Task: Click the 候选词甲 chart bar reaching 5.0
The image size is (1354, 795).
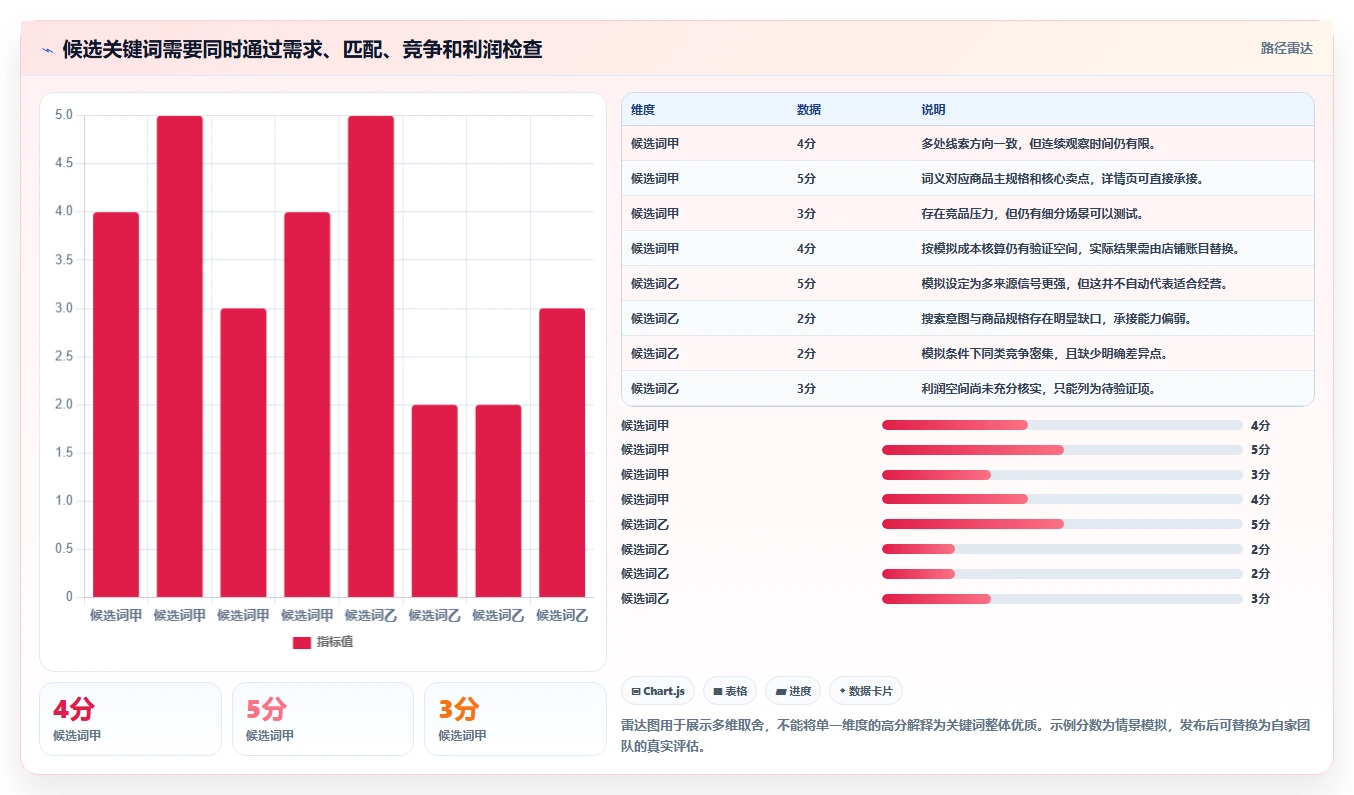Action: point(180,357)
